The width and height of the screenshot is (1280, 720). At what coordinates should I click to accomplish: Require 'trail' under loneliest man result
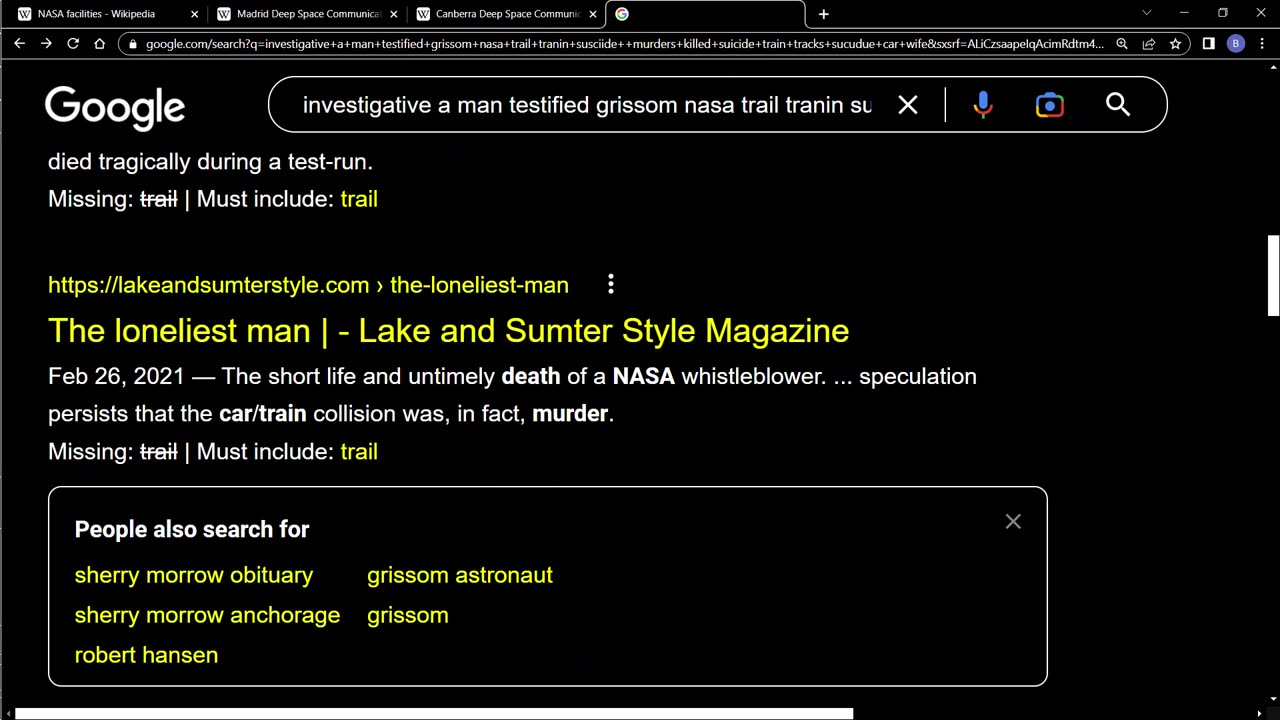click(359, 452)
